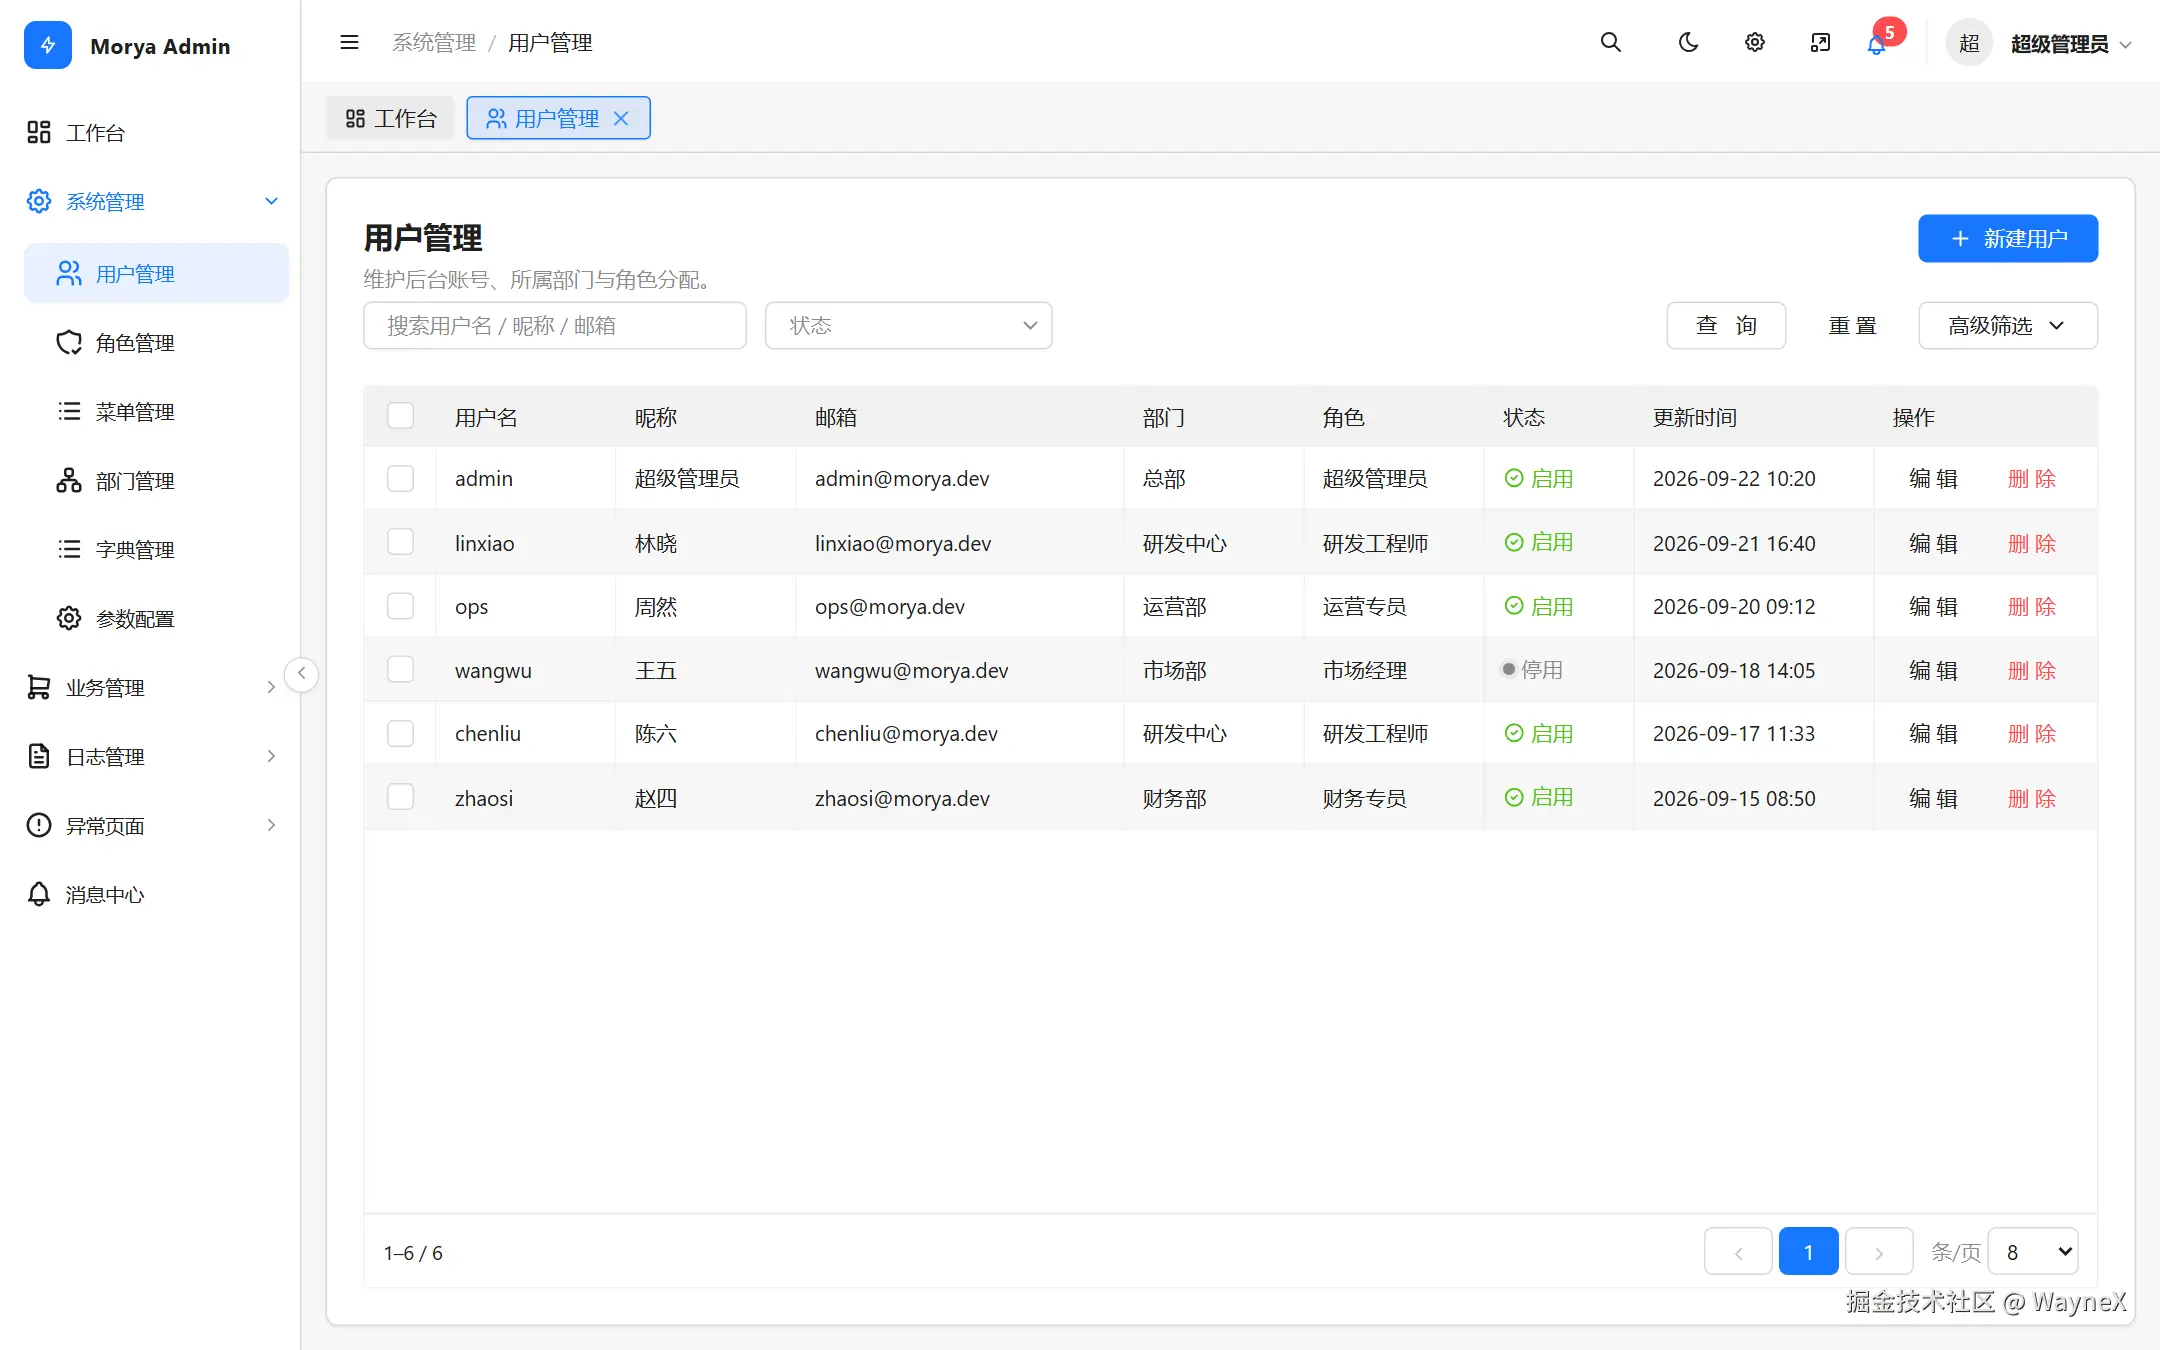
Task: Click the 消息中心 bell icon
Action: pyautogui.click(x=39, y=894)
